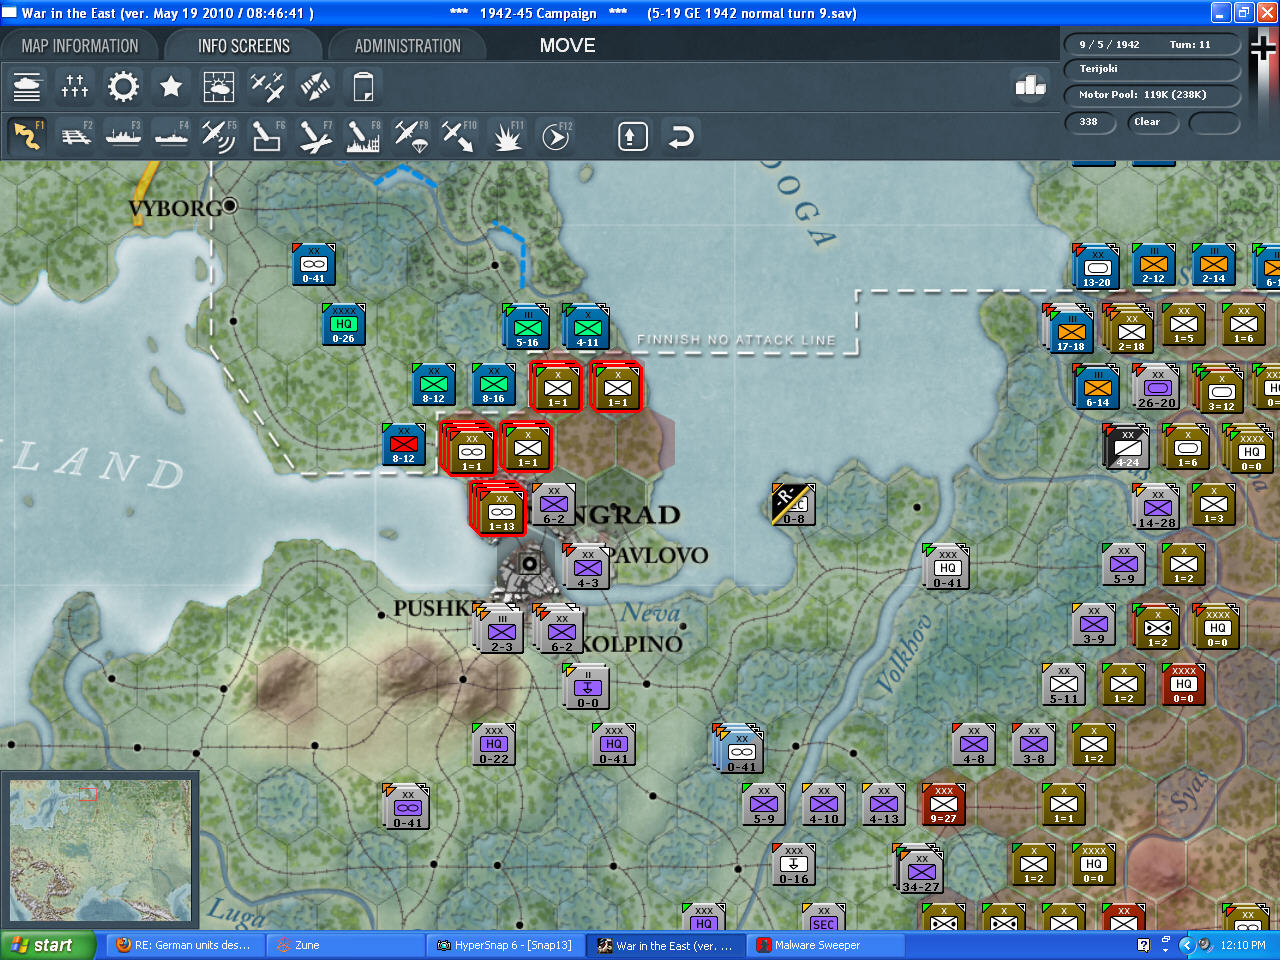This screenshot has height=960, width=1280.
Task: Select the Finnish infantry unit 4-11
Action: pos(586,327)
